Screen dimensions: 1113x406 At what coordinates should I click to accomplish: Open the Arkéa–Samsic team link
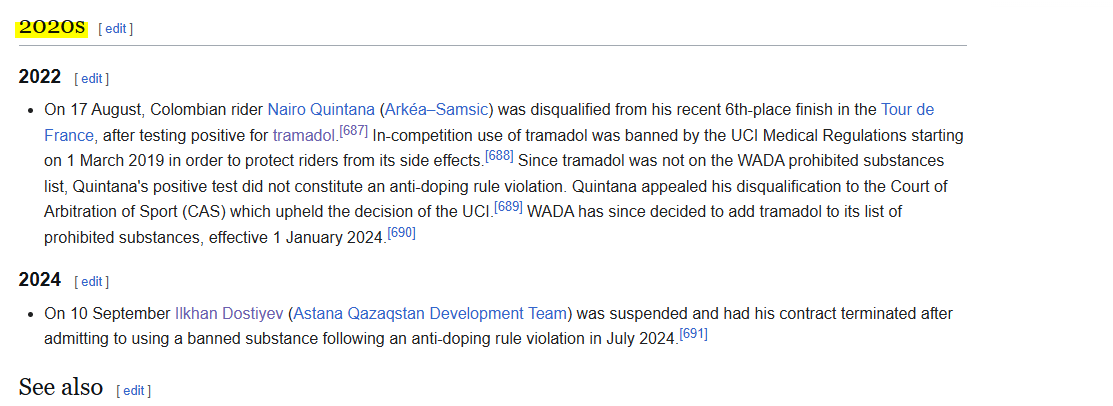(439, 110)
